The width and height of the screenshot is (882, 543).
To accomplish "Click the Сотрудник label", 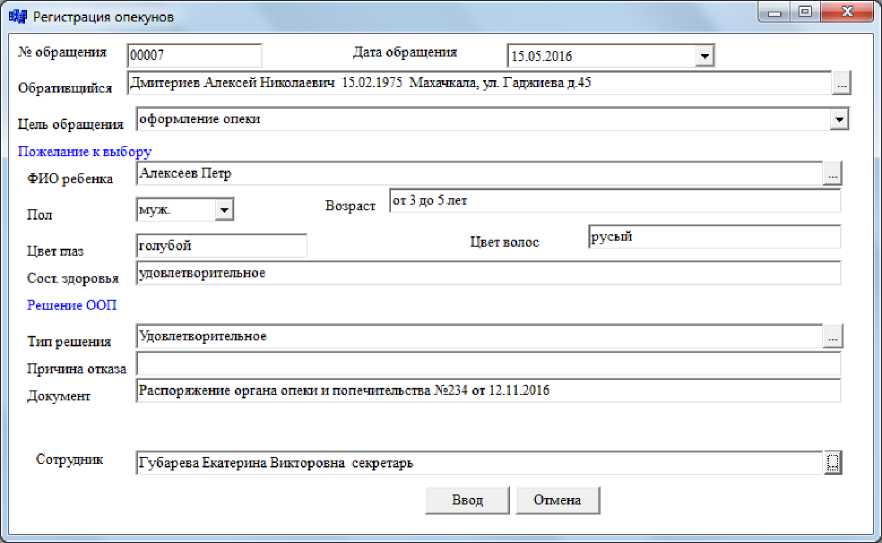I will point(69,459).
